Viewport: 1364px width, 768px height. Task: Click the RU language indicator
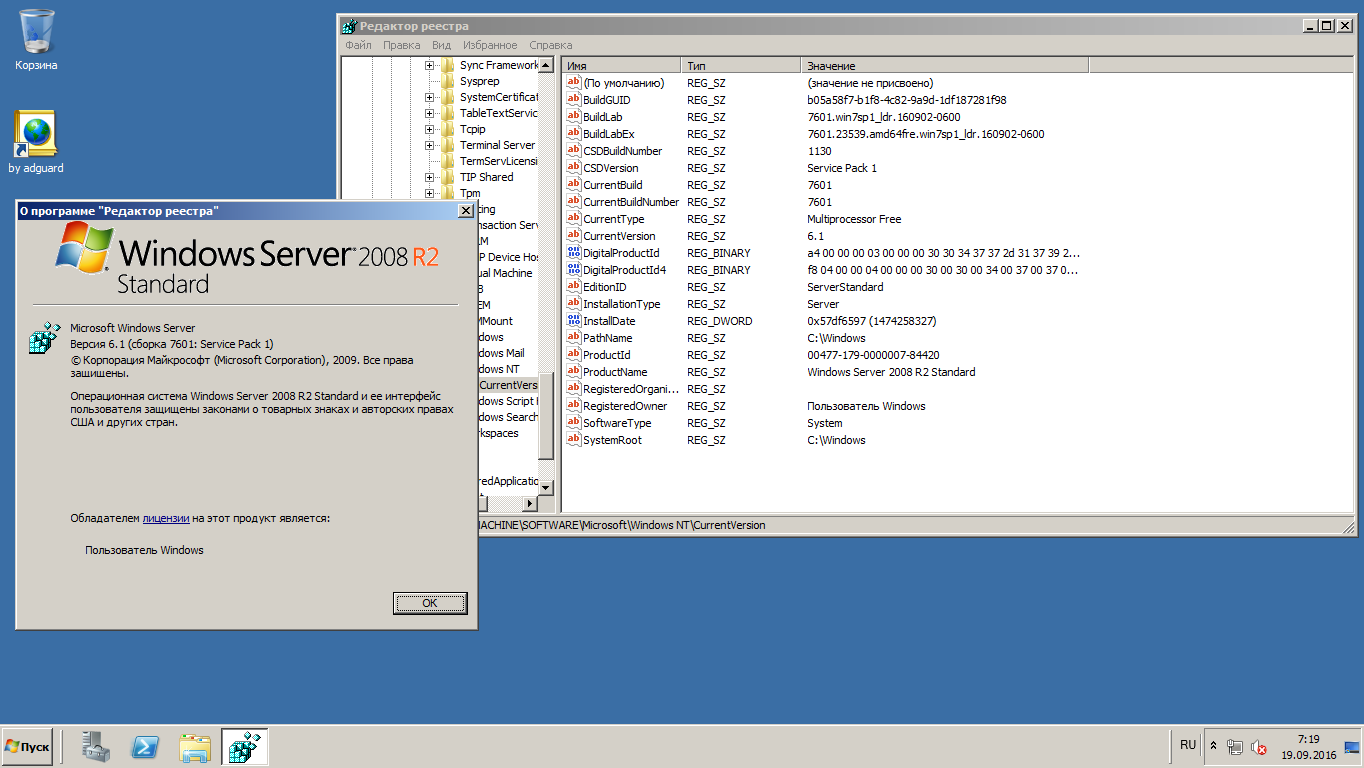pos(1187,745)
